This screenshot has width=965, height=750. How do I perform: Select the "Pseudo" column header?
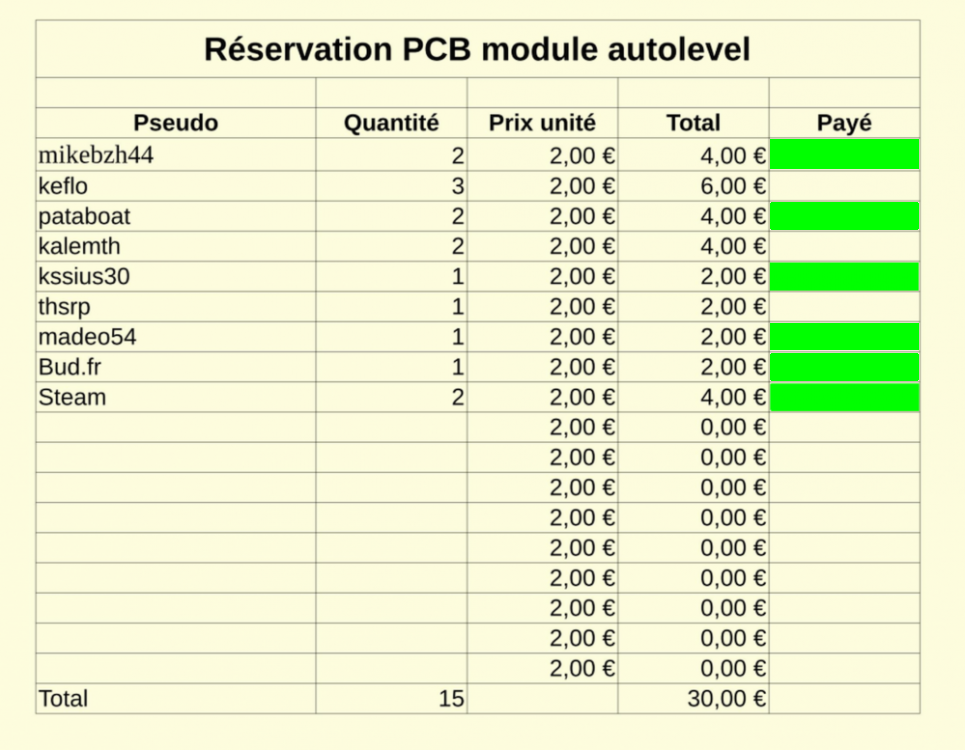[x=175, y=123]
